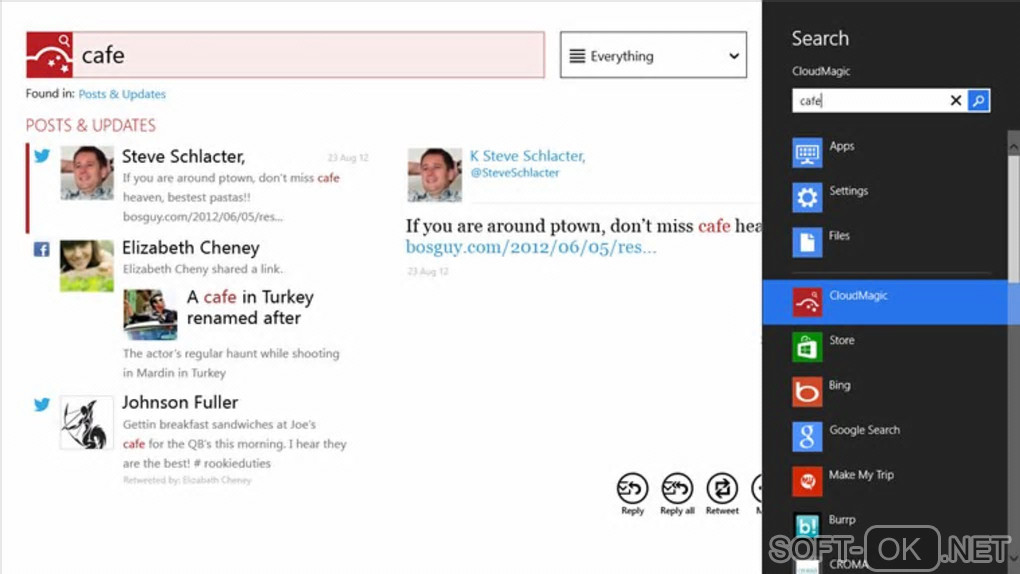Open the bosguy.com link in tweet preview
This screenshot has width=1020, height=574.
point(531,247)
